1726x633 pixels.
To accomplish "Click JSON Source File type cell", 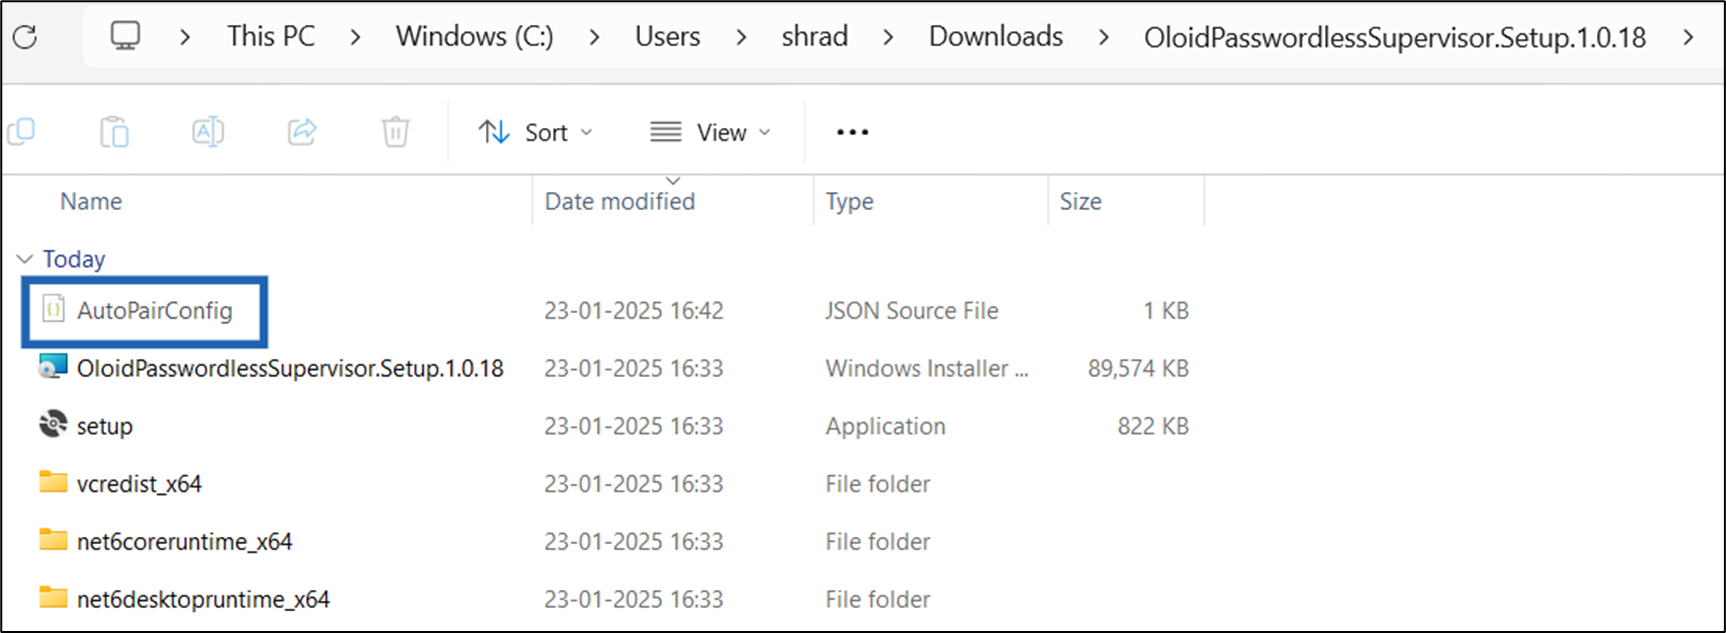I will (912, 311).
